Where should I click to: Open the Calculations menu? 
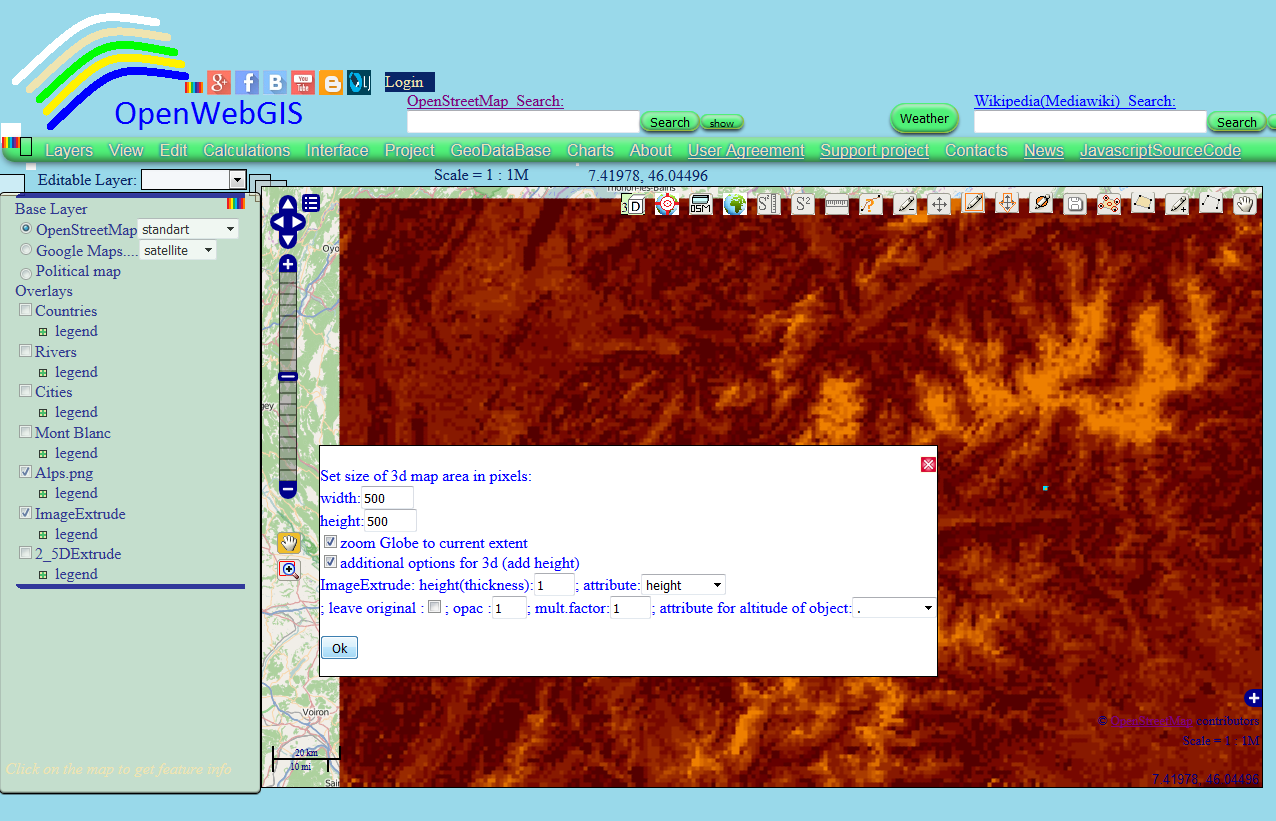(x=247, y=150)
